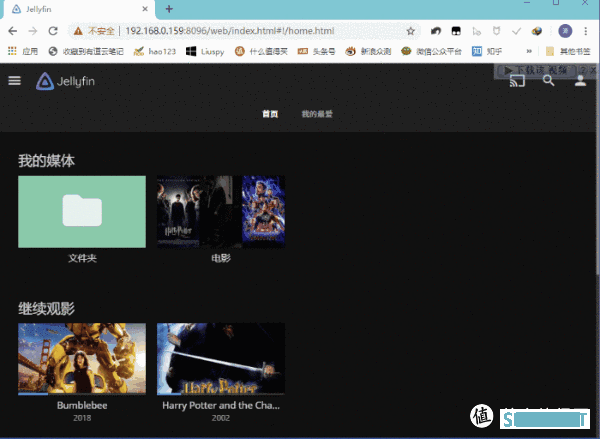Image resolution: width=600 pixels, height=439 pixels.
Task: Expand the hidden bookmarks chevron
Action: [529, 51]
